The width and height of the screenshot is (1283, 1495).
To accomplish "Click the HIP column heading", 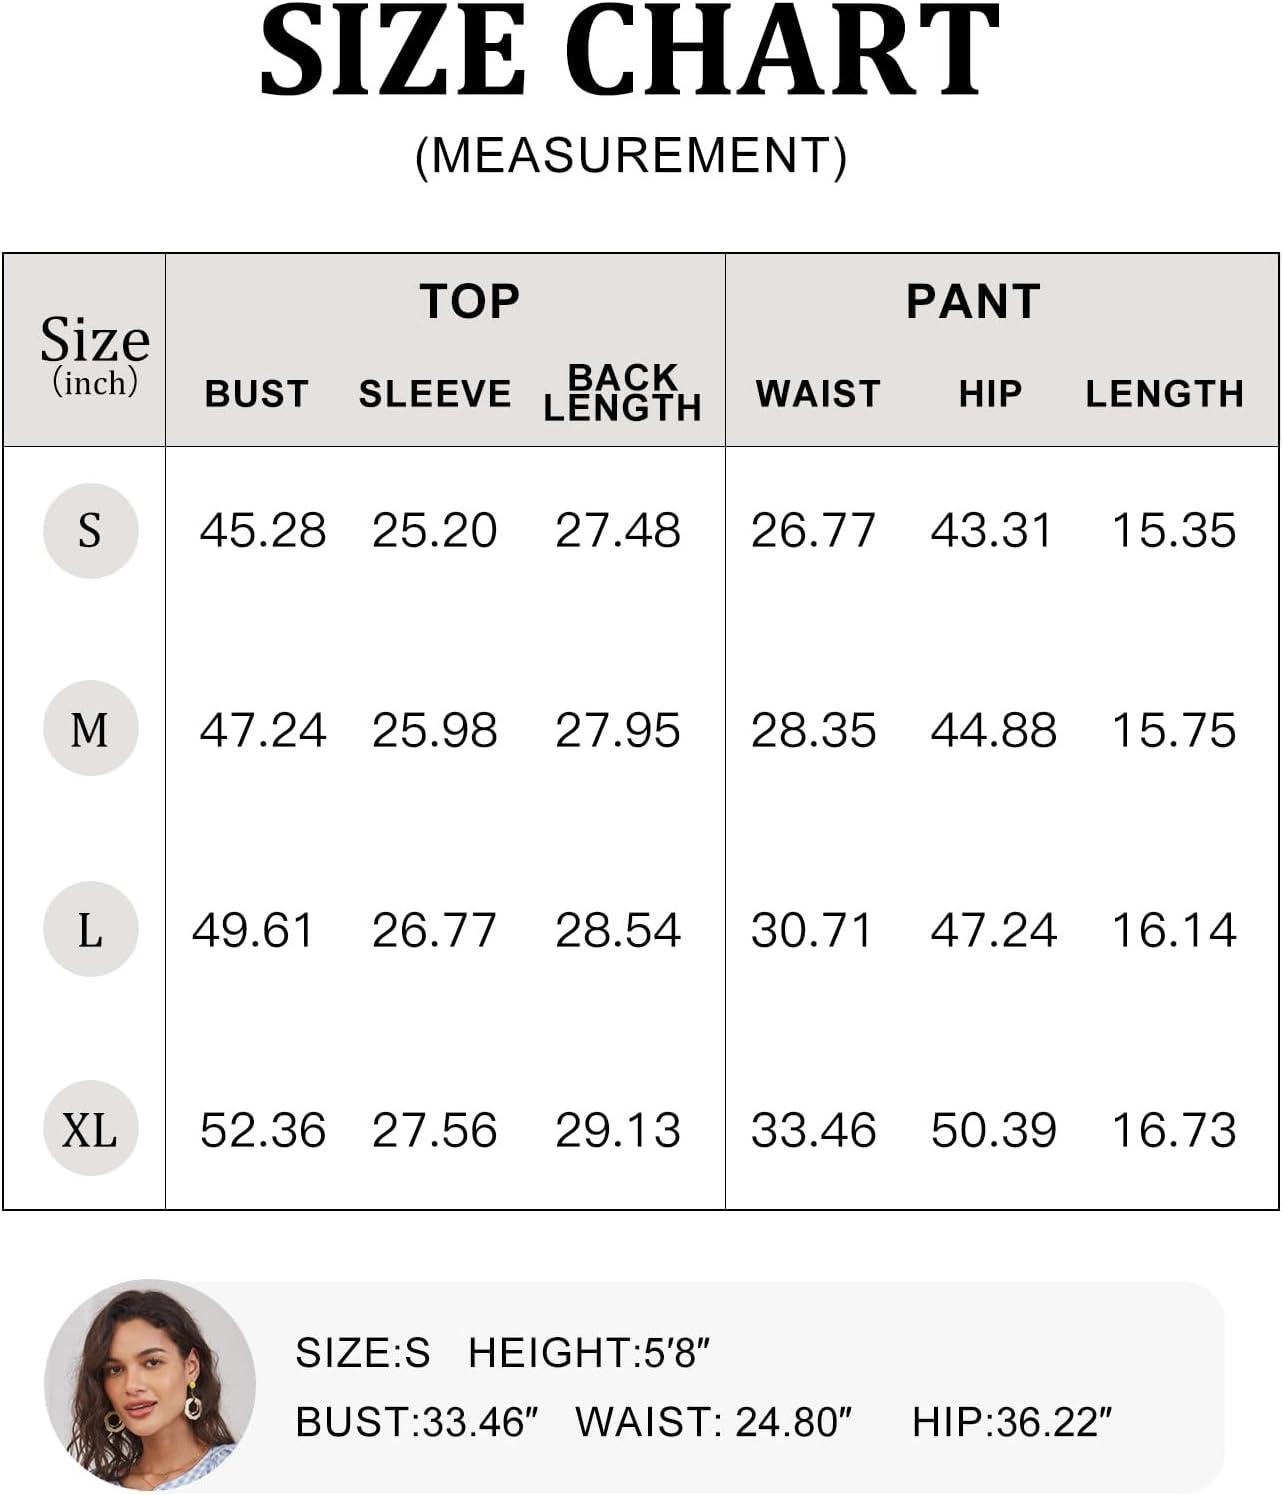I will coord(990,394).
